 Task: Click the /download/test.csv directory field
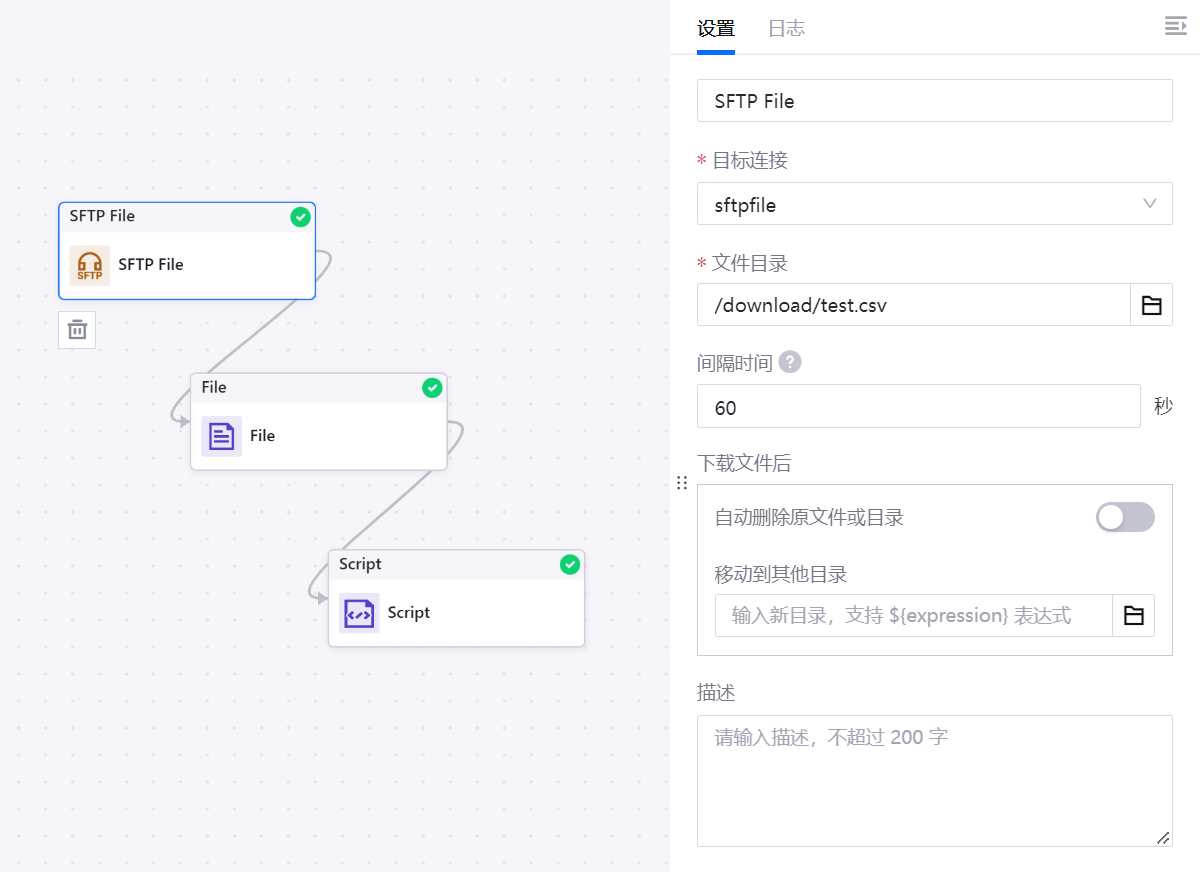(x=912, y=305)
